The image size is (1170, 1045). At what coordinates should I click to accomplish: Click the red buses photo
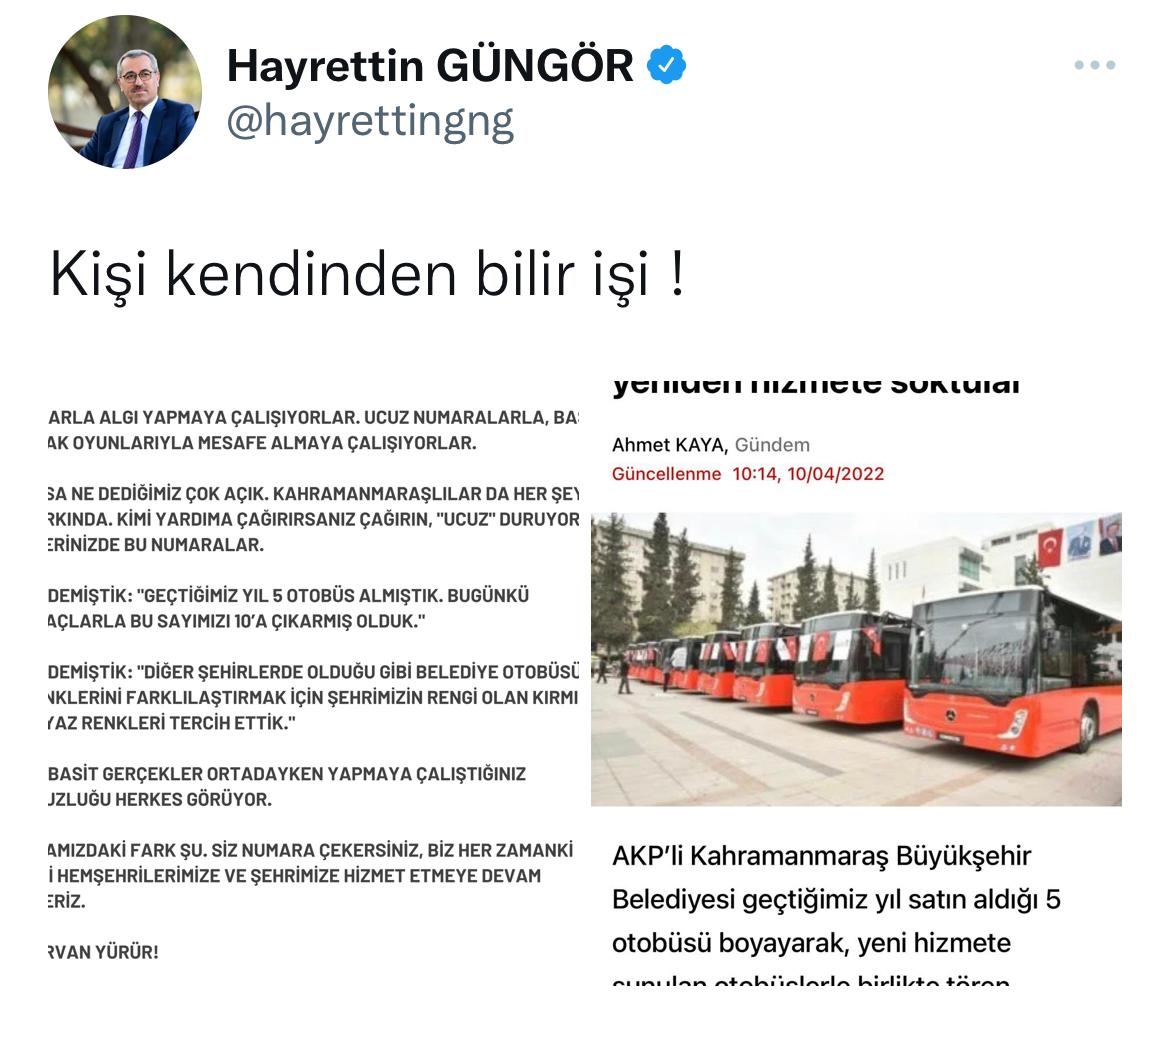point(857,659)
